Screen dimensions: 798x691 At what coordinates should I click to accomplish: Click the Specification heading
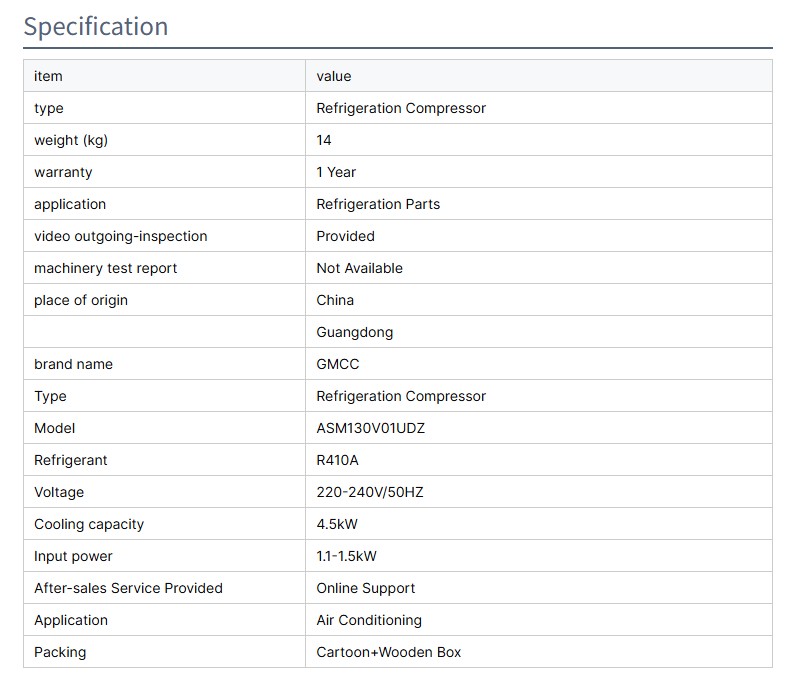[x=96, y=26]
